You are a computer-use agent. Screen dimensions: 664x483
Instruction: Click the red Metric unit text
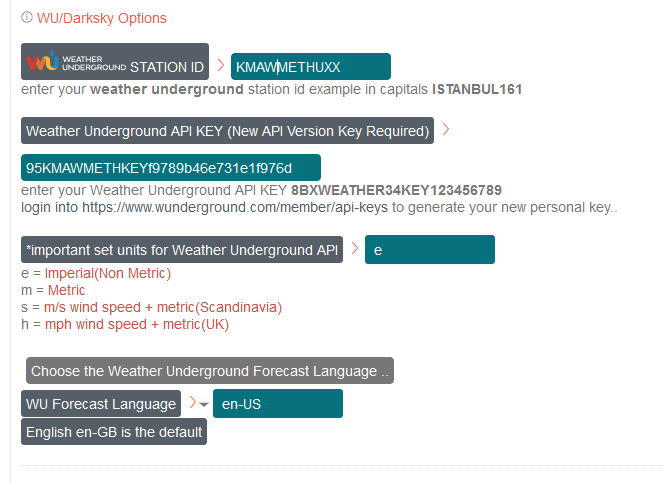[x=66, y=290]
